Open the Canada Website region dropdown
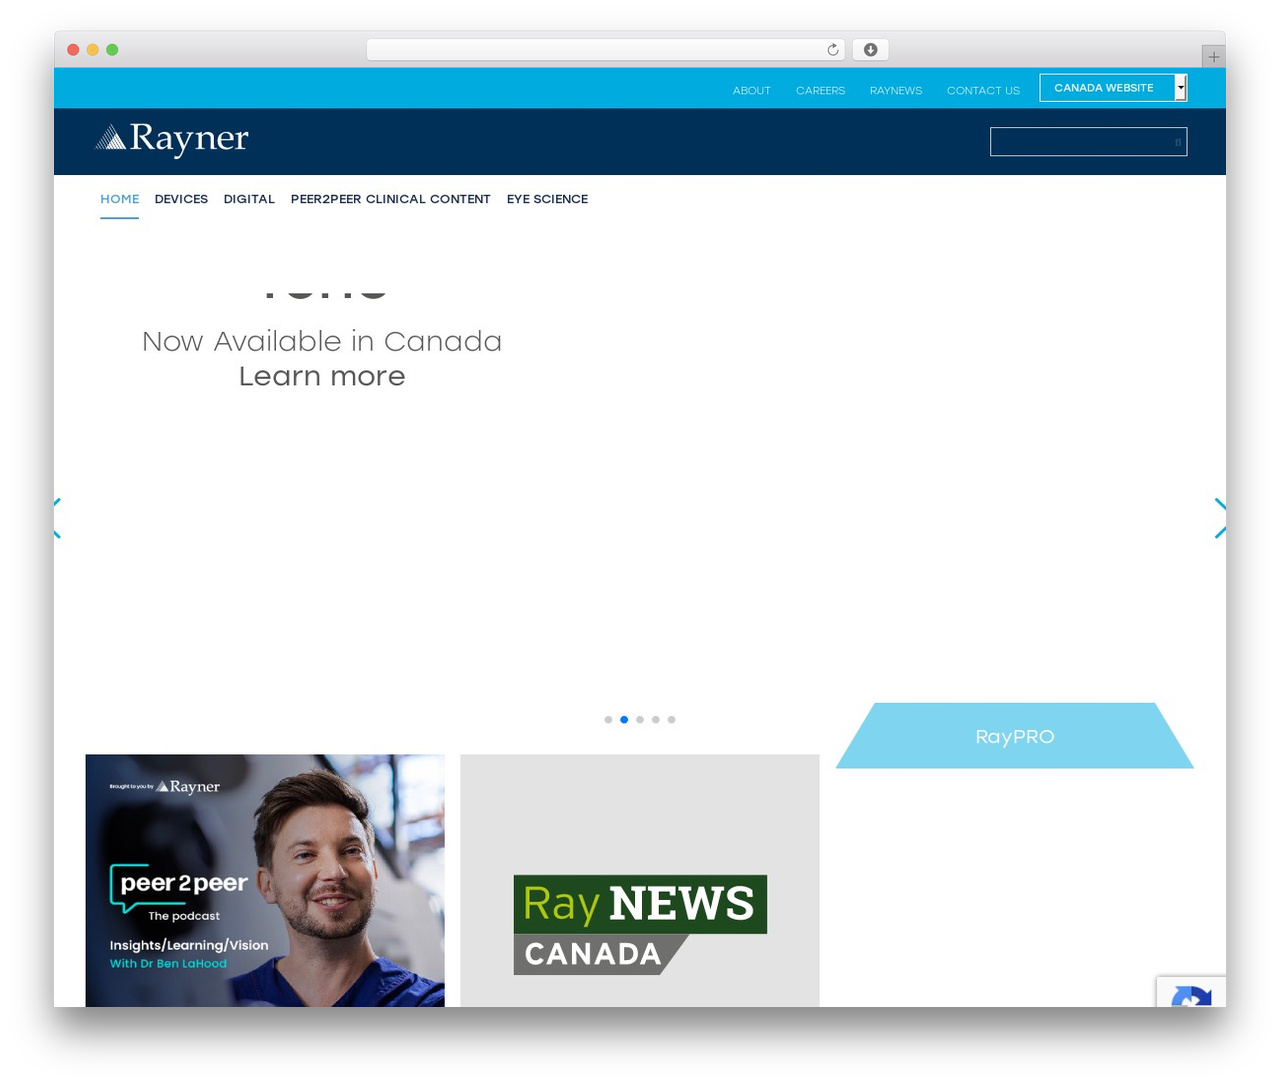The image size is (1280, 1084). [1113, 88]
